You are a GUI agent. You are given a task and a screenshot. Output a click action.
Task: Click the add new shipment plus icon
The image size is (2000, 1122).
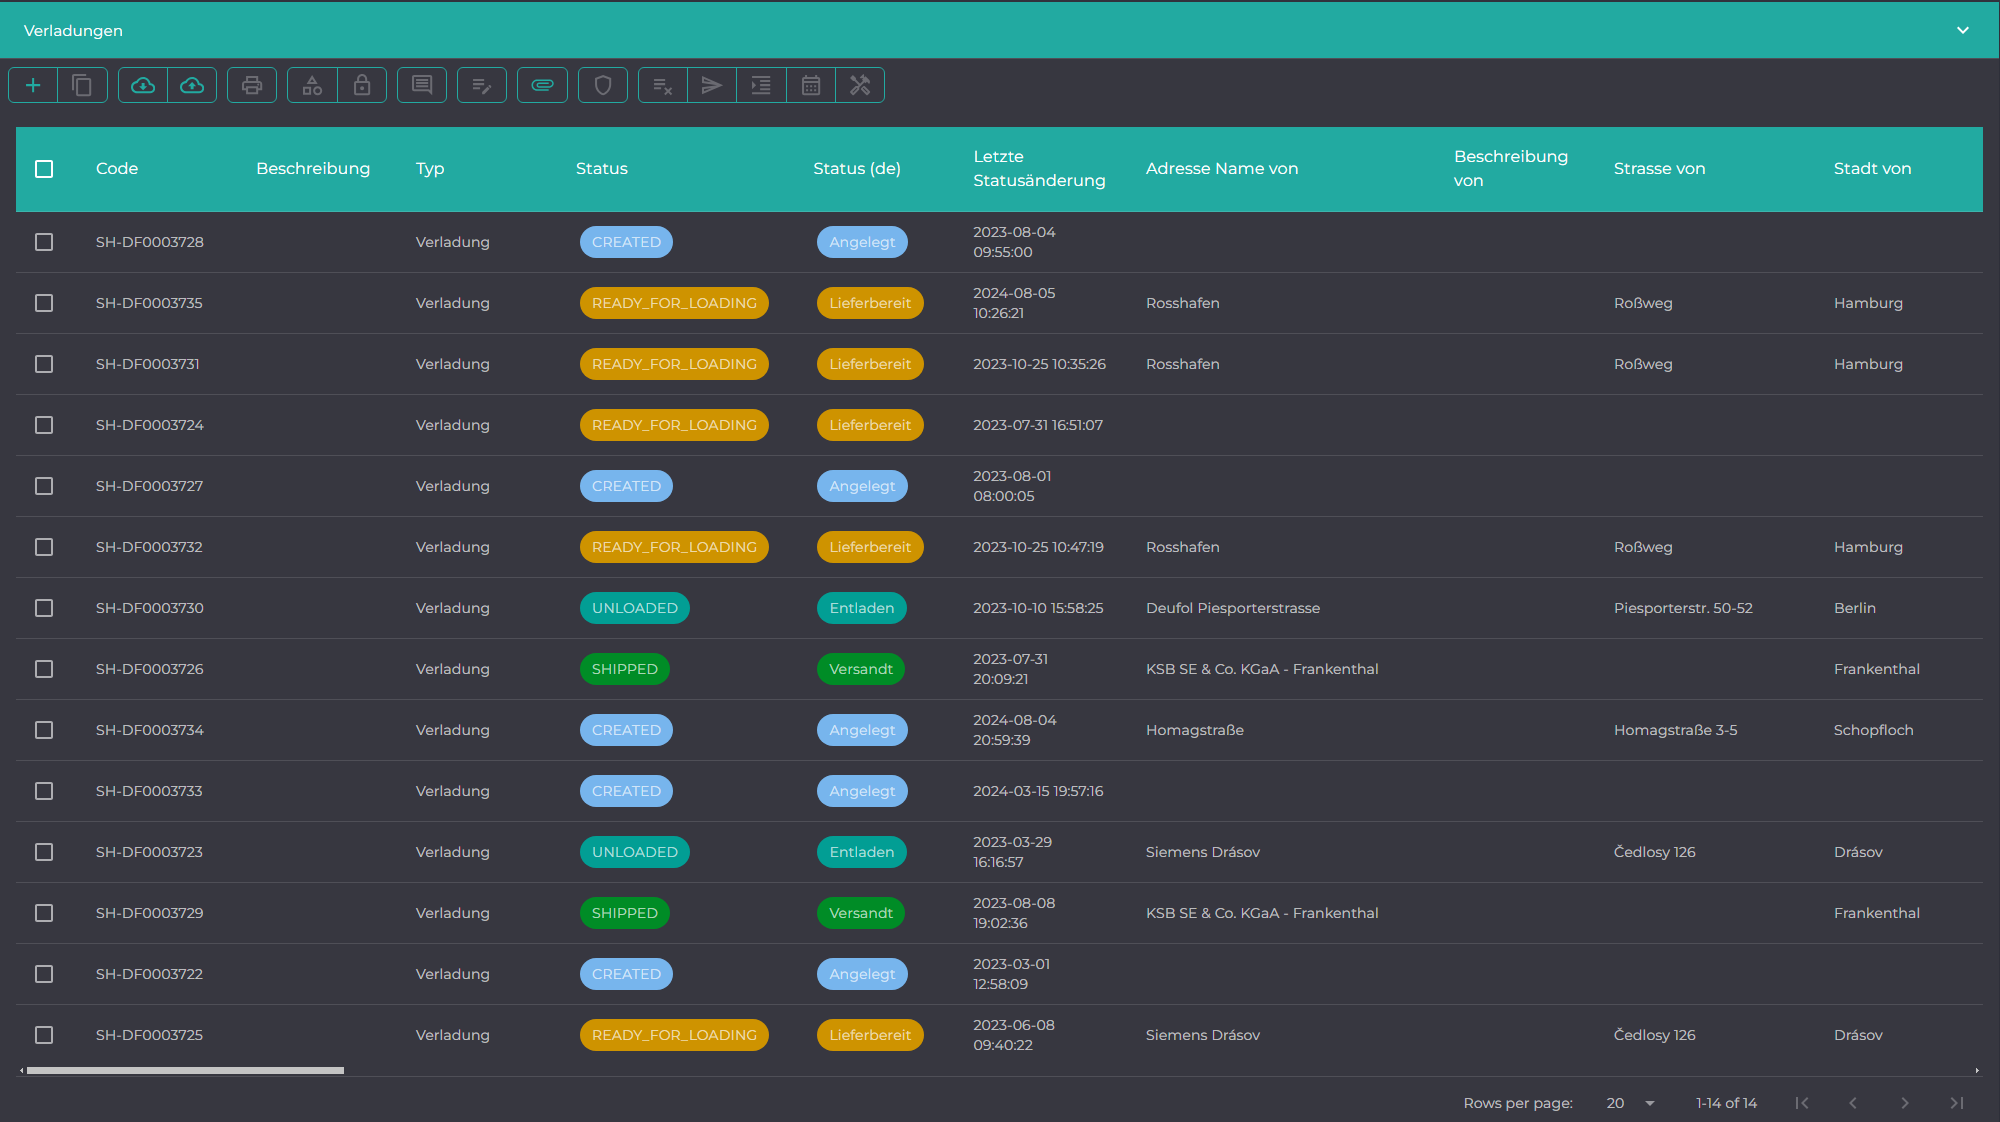tap(33, 85)
